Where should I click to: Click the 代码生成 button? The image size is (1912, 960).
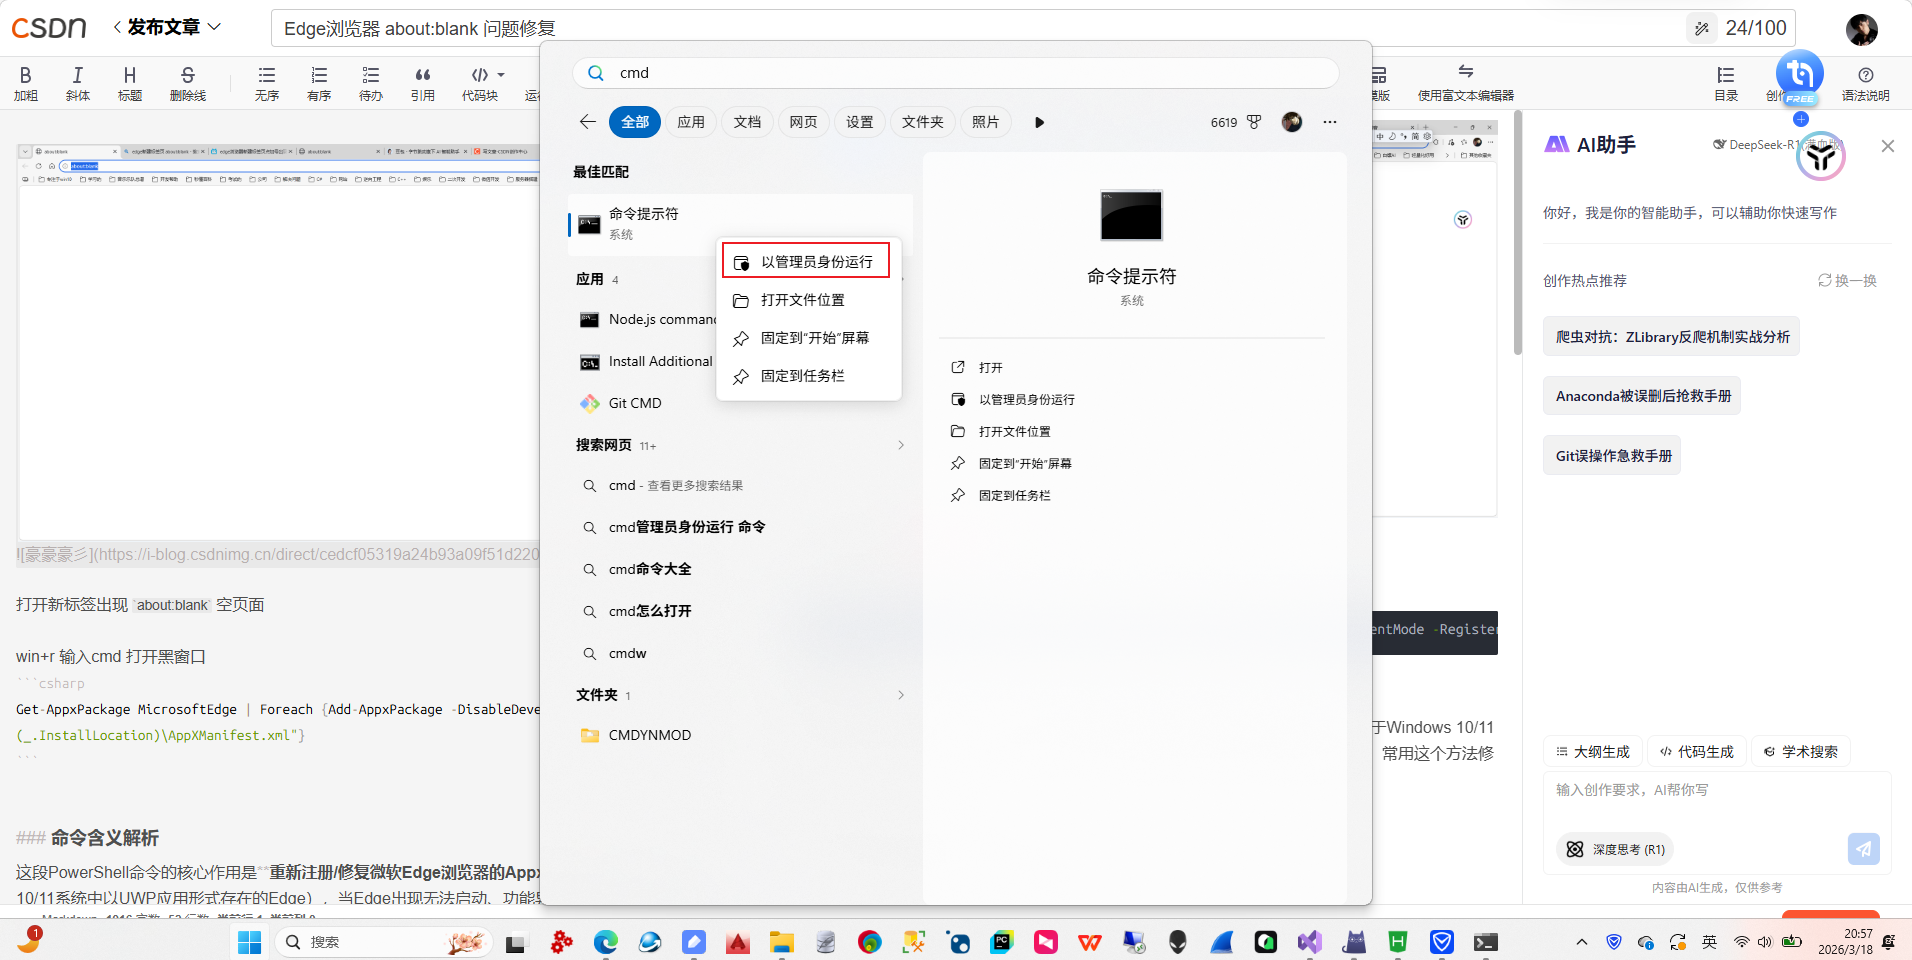pos(1697,752)
